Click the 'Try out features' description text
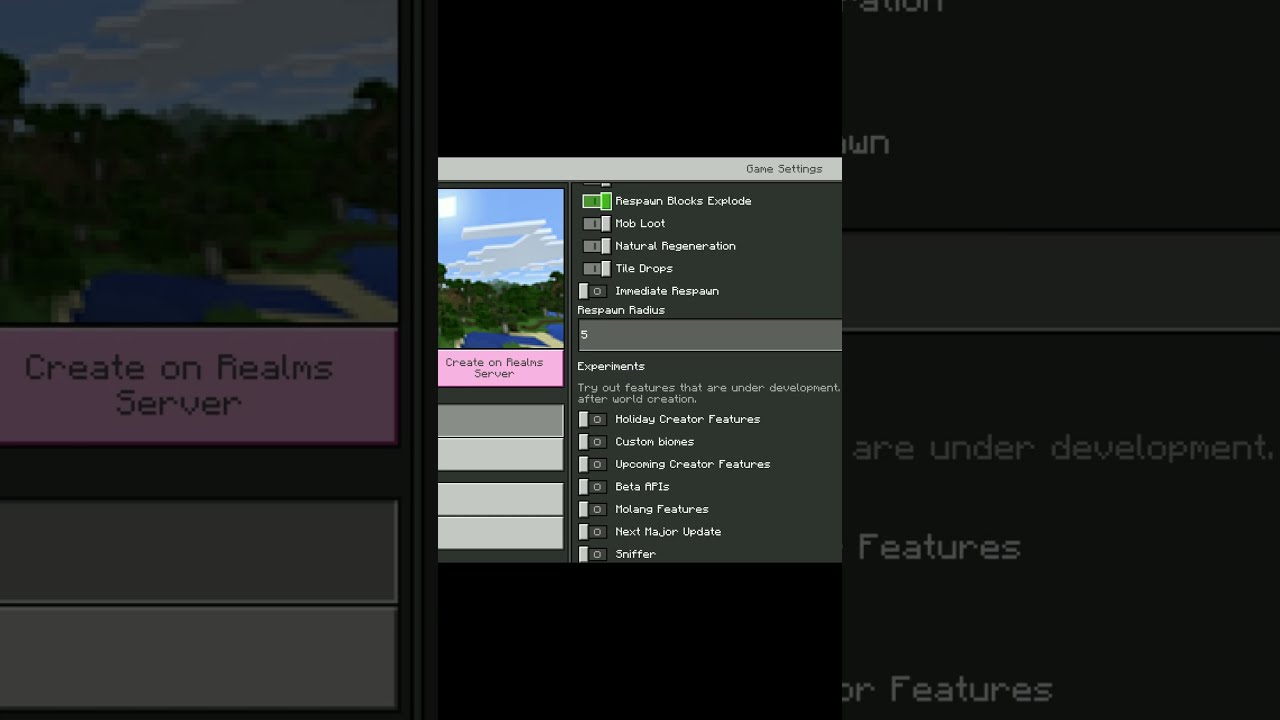Viewport: 1280px width, 720px height. pyautogui.click(x=709, y=393)
